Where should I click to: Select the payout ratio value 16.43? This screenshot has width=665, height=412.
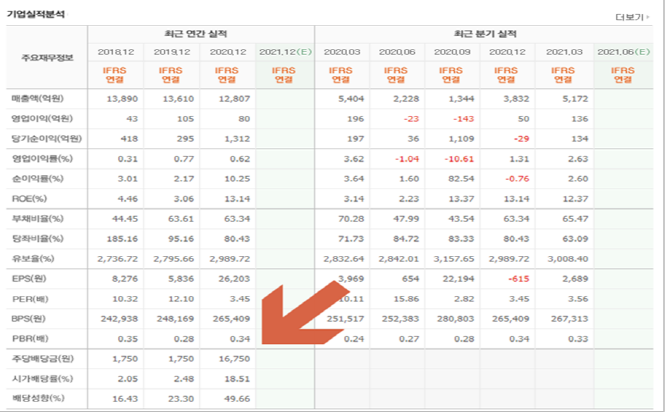point(125,398)
